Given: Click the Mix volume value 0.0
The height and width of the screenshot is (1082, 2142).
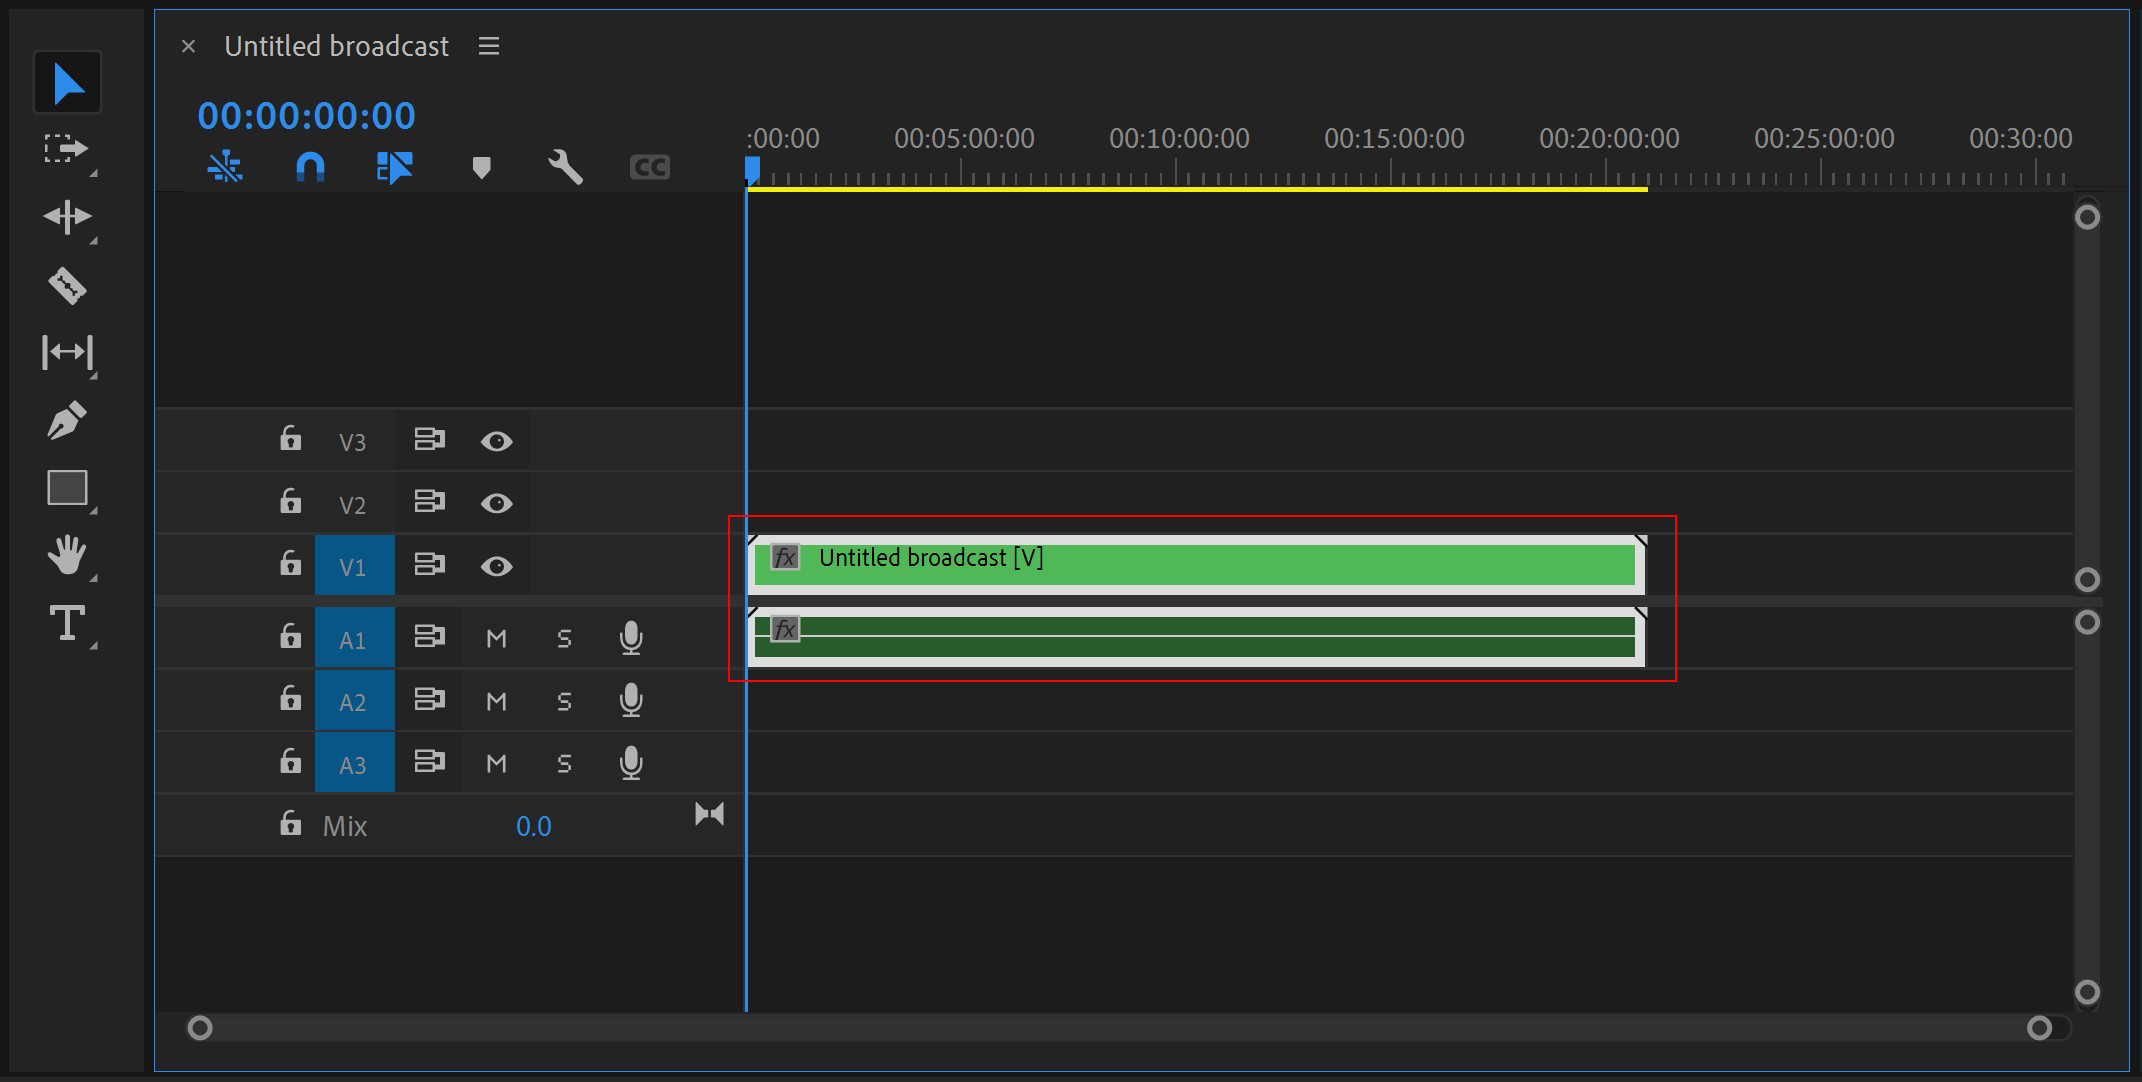Looking at the screenshot, I should pos(533,826).
